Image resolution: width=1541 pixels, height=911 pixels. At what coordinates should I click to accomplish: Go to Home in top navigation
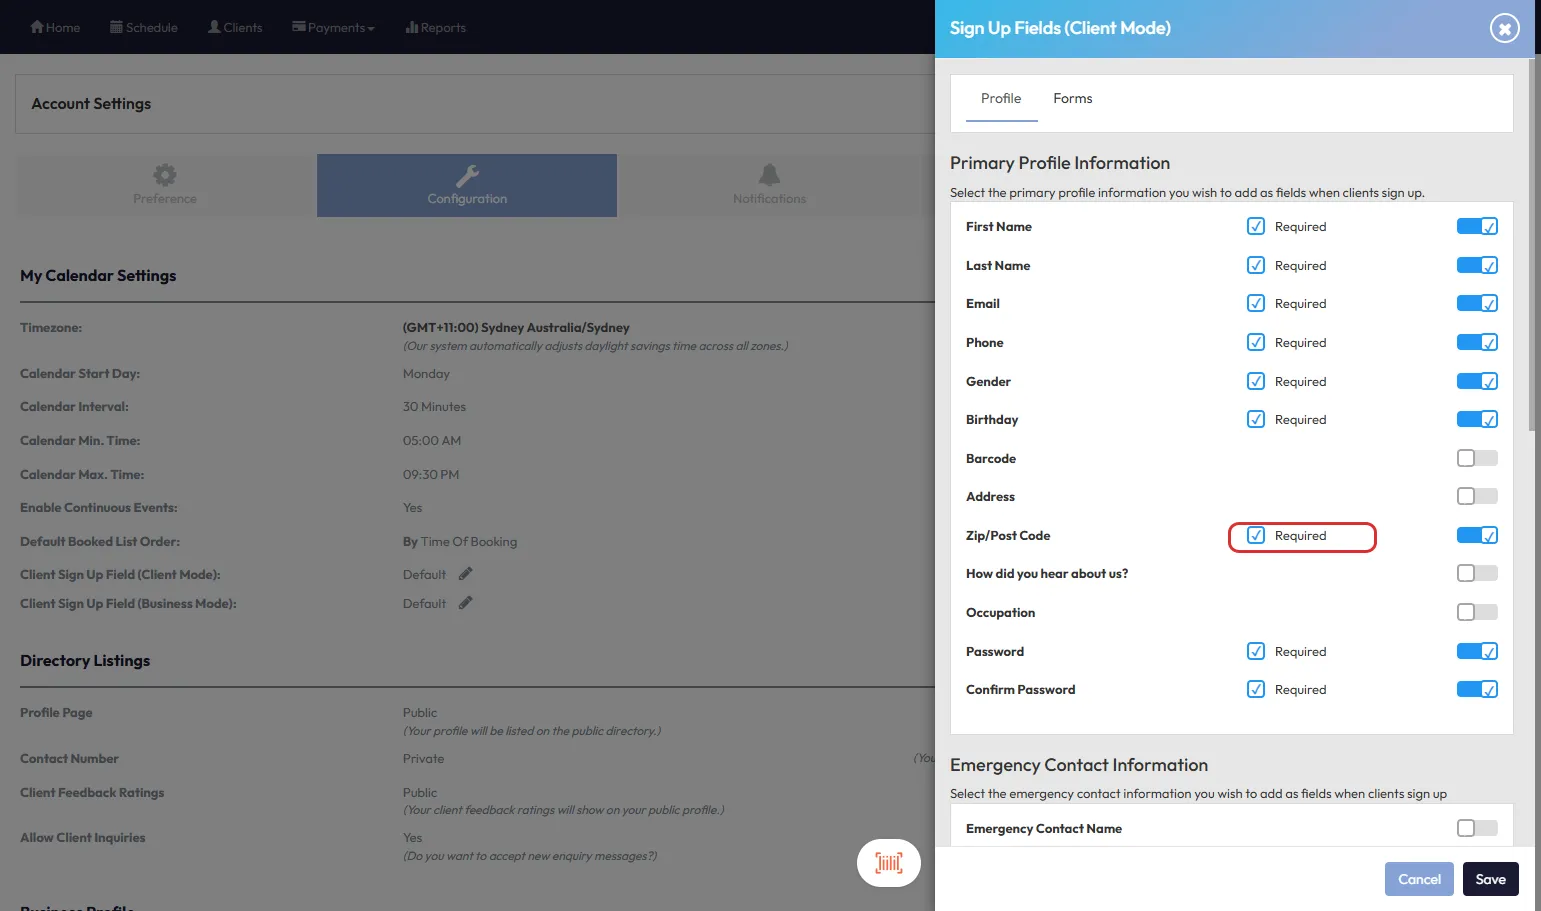[55, 28]
